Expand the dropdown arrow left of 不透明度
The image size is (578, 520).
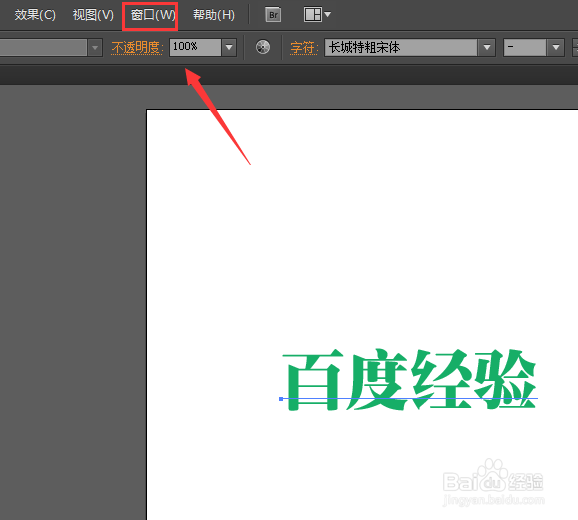click(x=95, y=48)
